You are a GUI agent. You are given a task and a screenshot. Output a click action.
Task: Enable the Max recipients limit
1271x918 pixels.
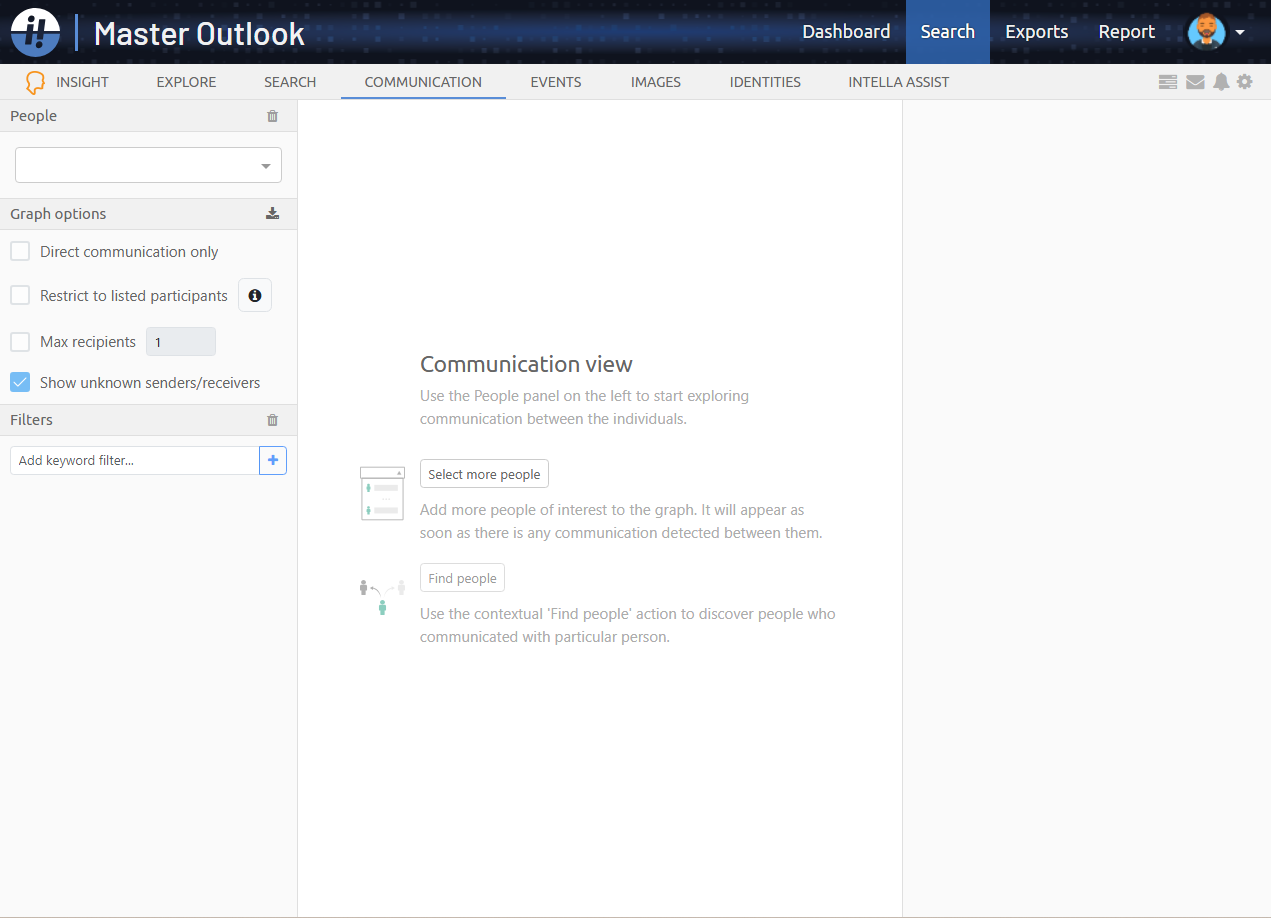20,341
